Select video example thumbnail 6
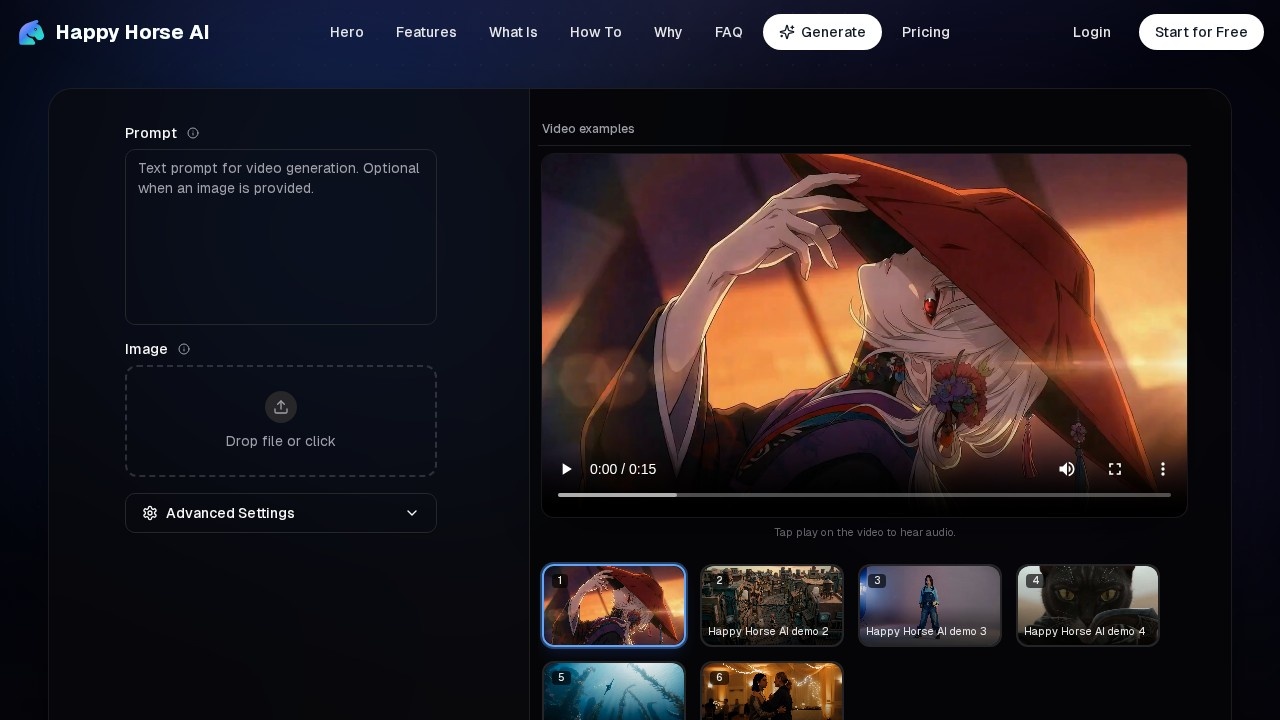 (772, 691)
